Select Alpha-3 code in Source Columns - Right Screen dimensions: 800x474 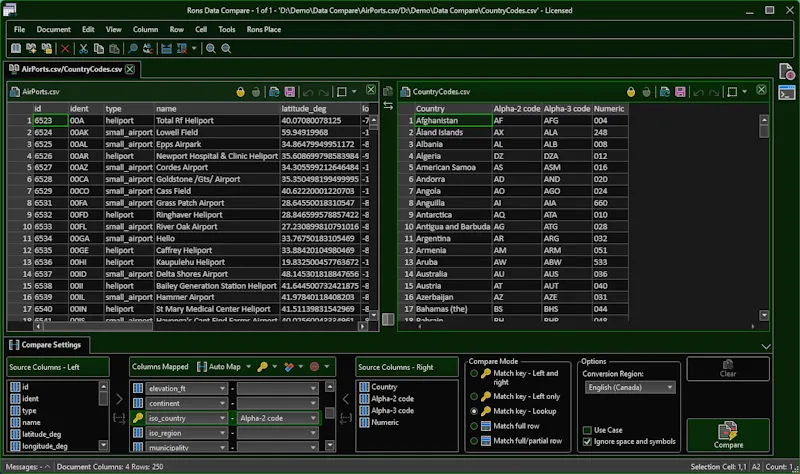[x=392, y=411]
